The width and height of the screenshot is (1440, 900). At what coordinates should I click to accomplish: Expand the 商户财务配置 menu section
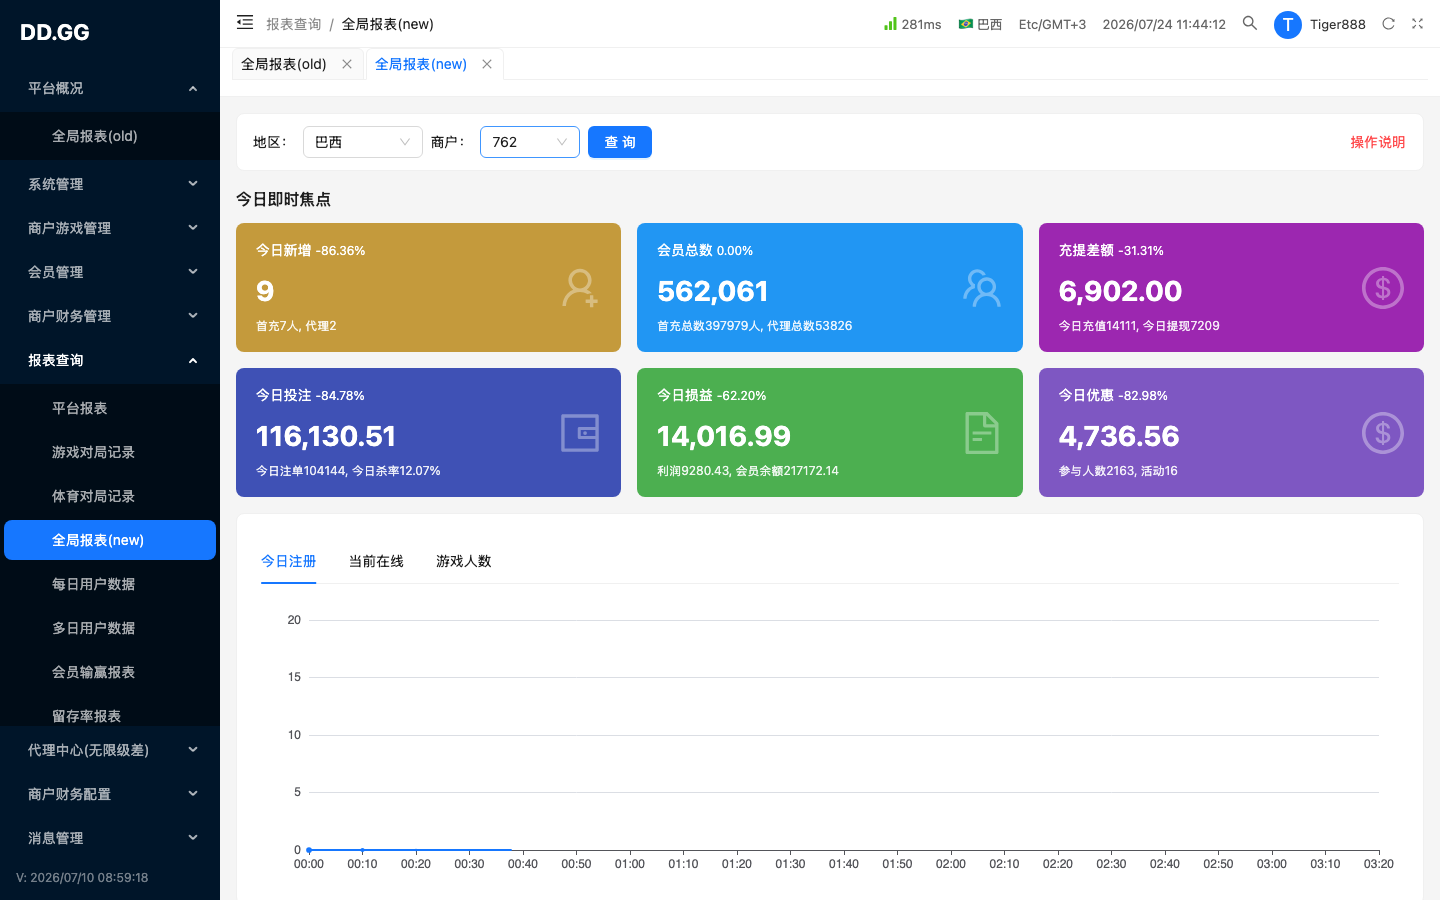pos(110,794)
